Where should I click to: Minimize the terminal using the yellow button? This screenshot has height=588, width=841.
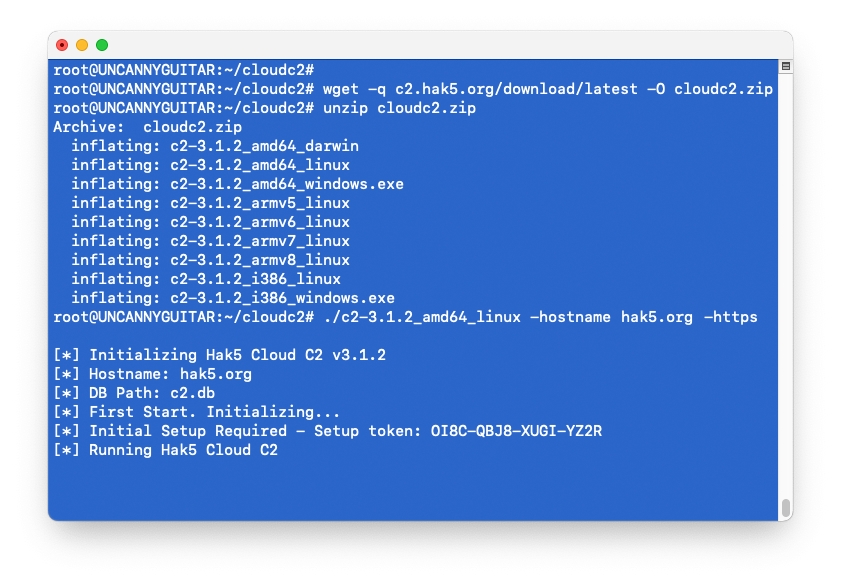(x=82, y=45)
